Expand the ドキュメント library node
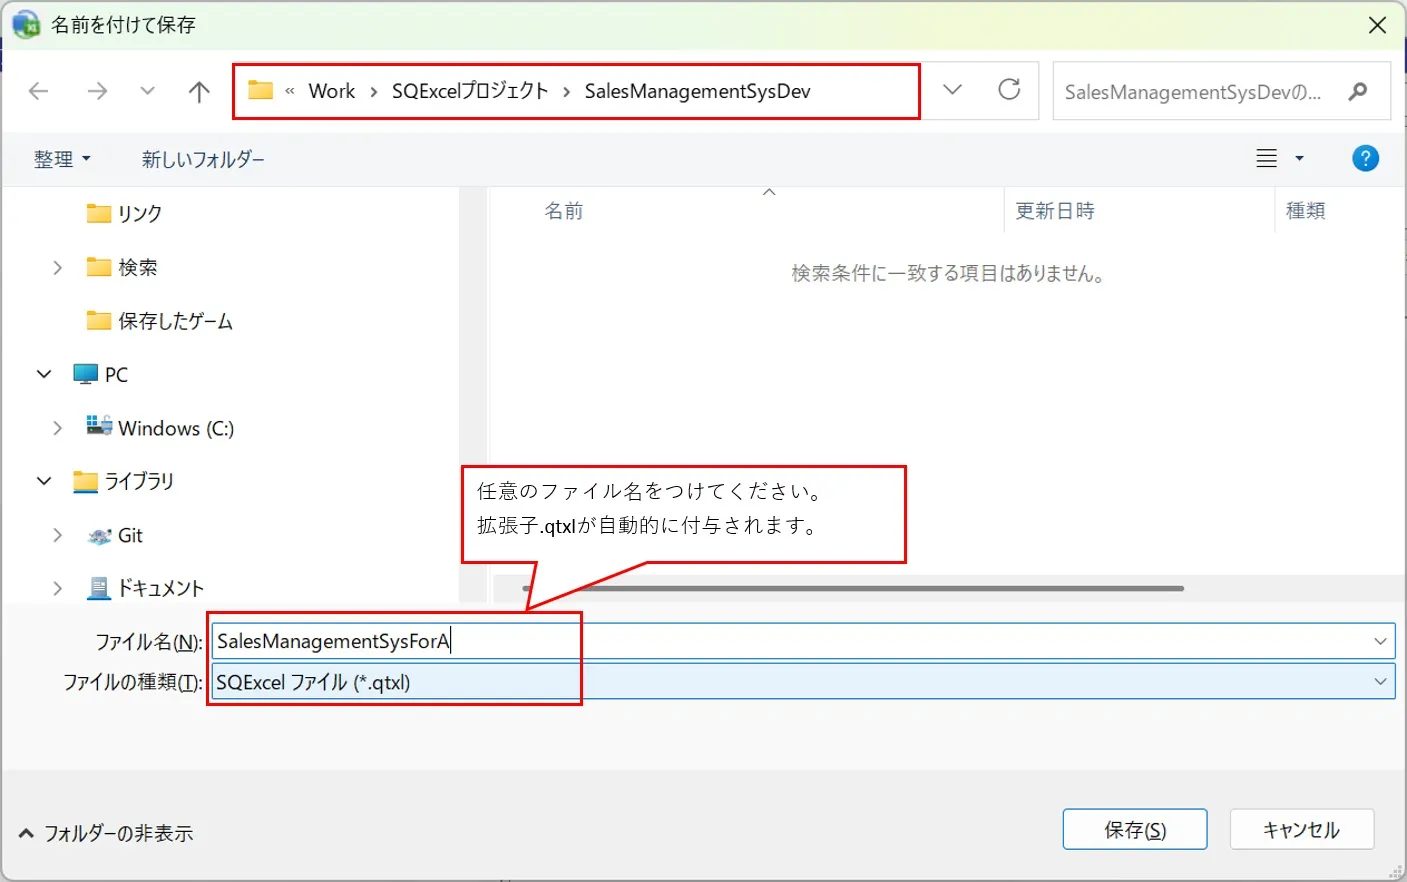The width and height of the screenshot is (1407, 882). point(57,588)
